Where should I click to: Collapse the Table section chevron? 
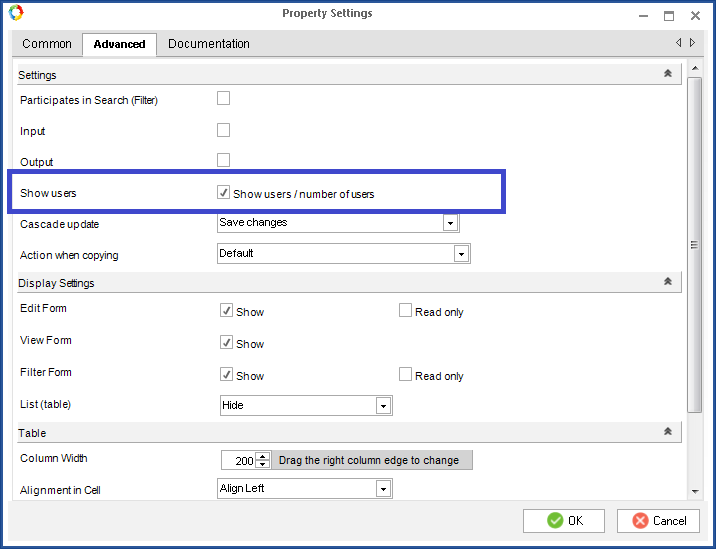tap(668, 431)
